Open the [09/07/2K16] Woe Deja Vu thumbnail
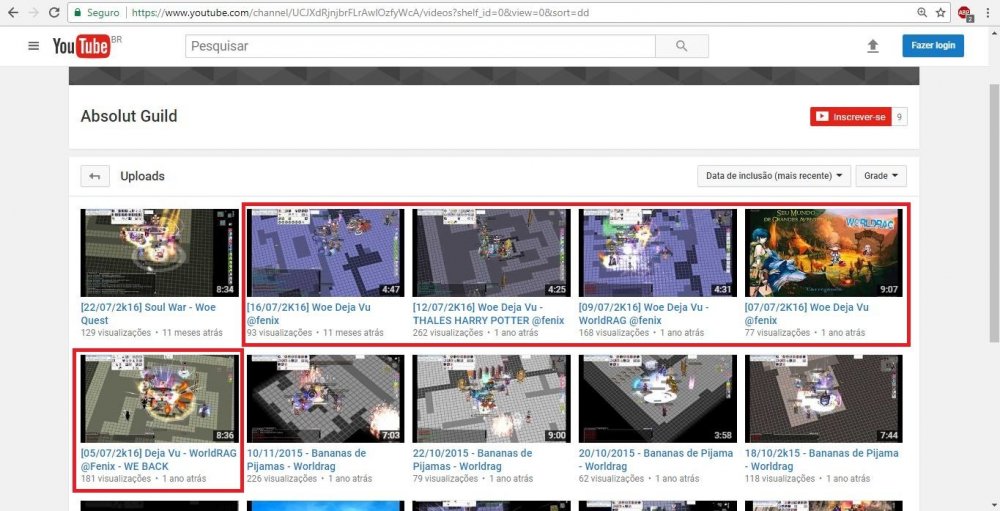This screenshot has width=1000, height=511. point(658,253)
